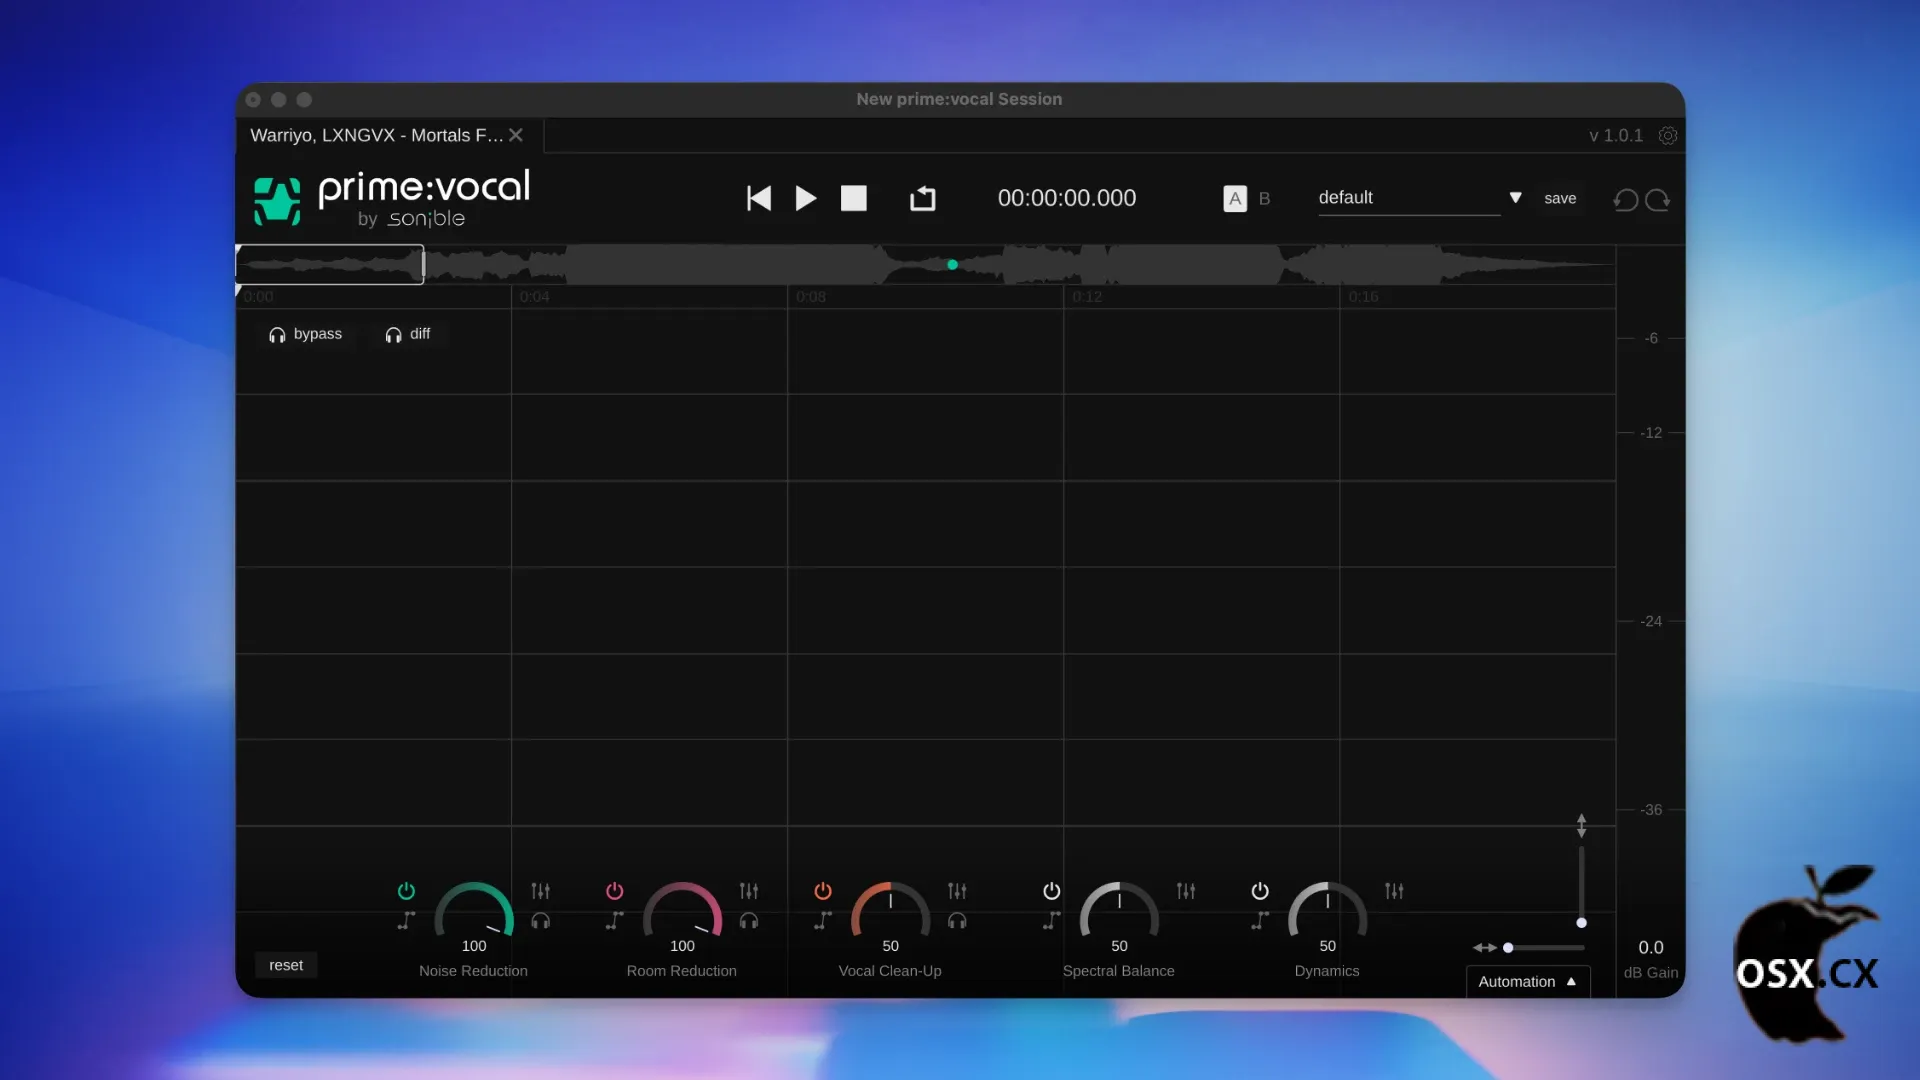Toggle Noise Reduction power button
The image size is (1920, 1080).
click(x=406, y=891)
